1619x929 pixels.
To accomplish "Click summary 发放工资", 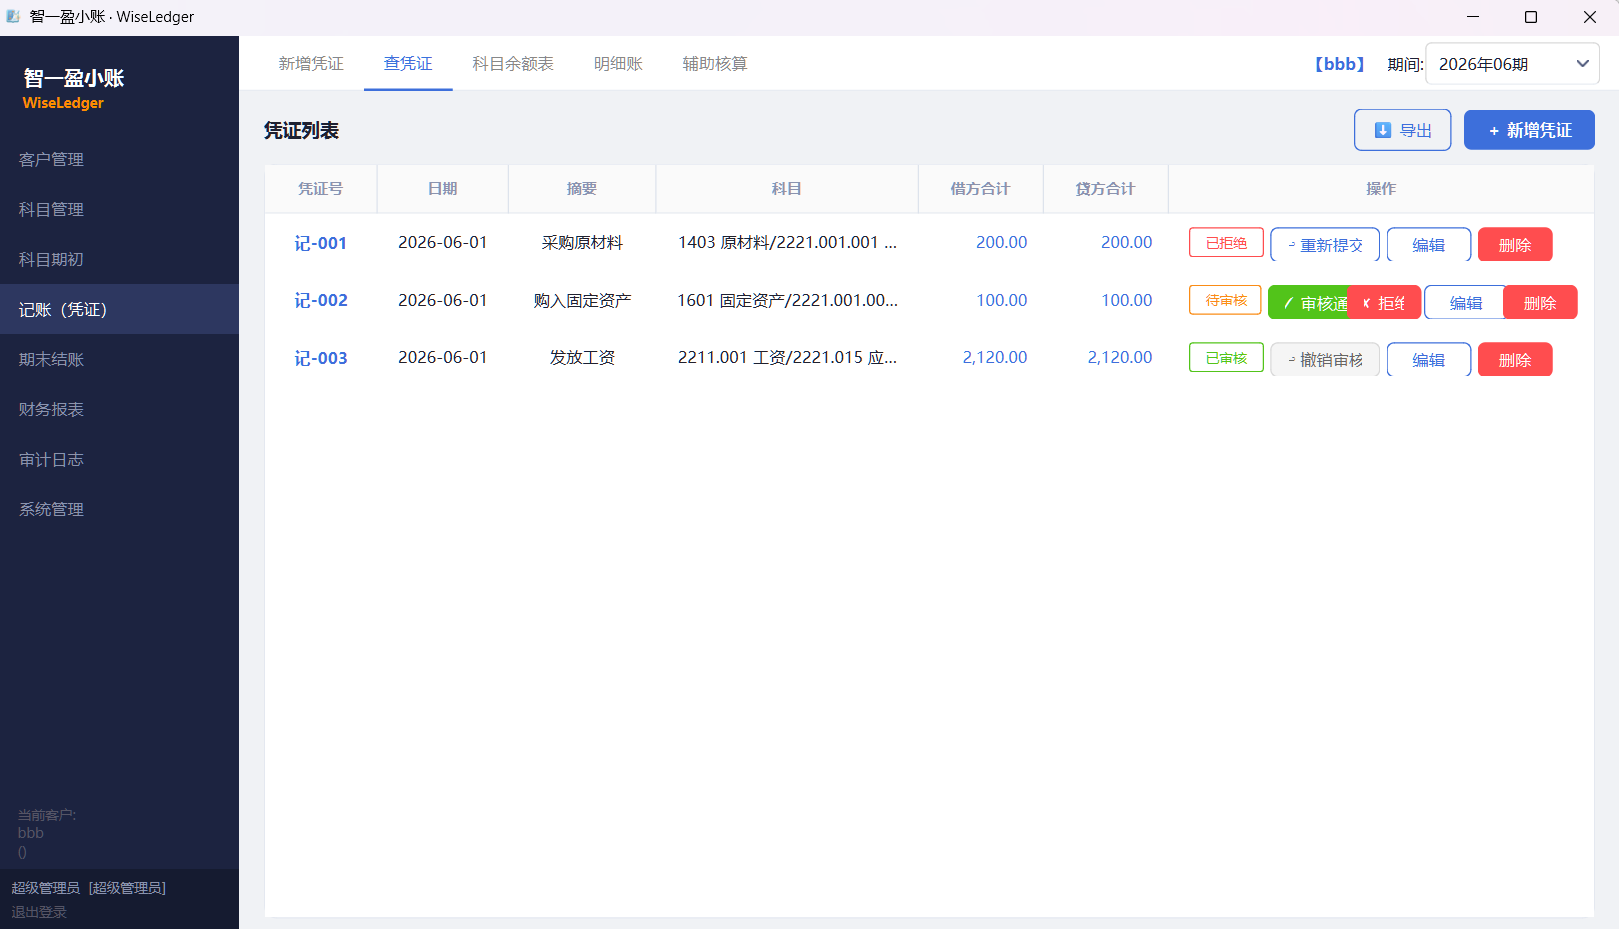I will (x=582, y=357).
